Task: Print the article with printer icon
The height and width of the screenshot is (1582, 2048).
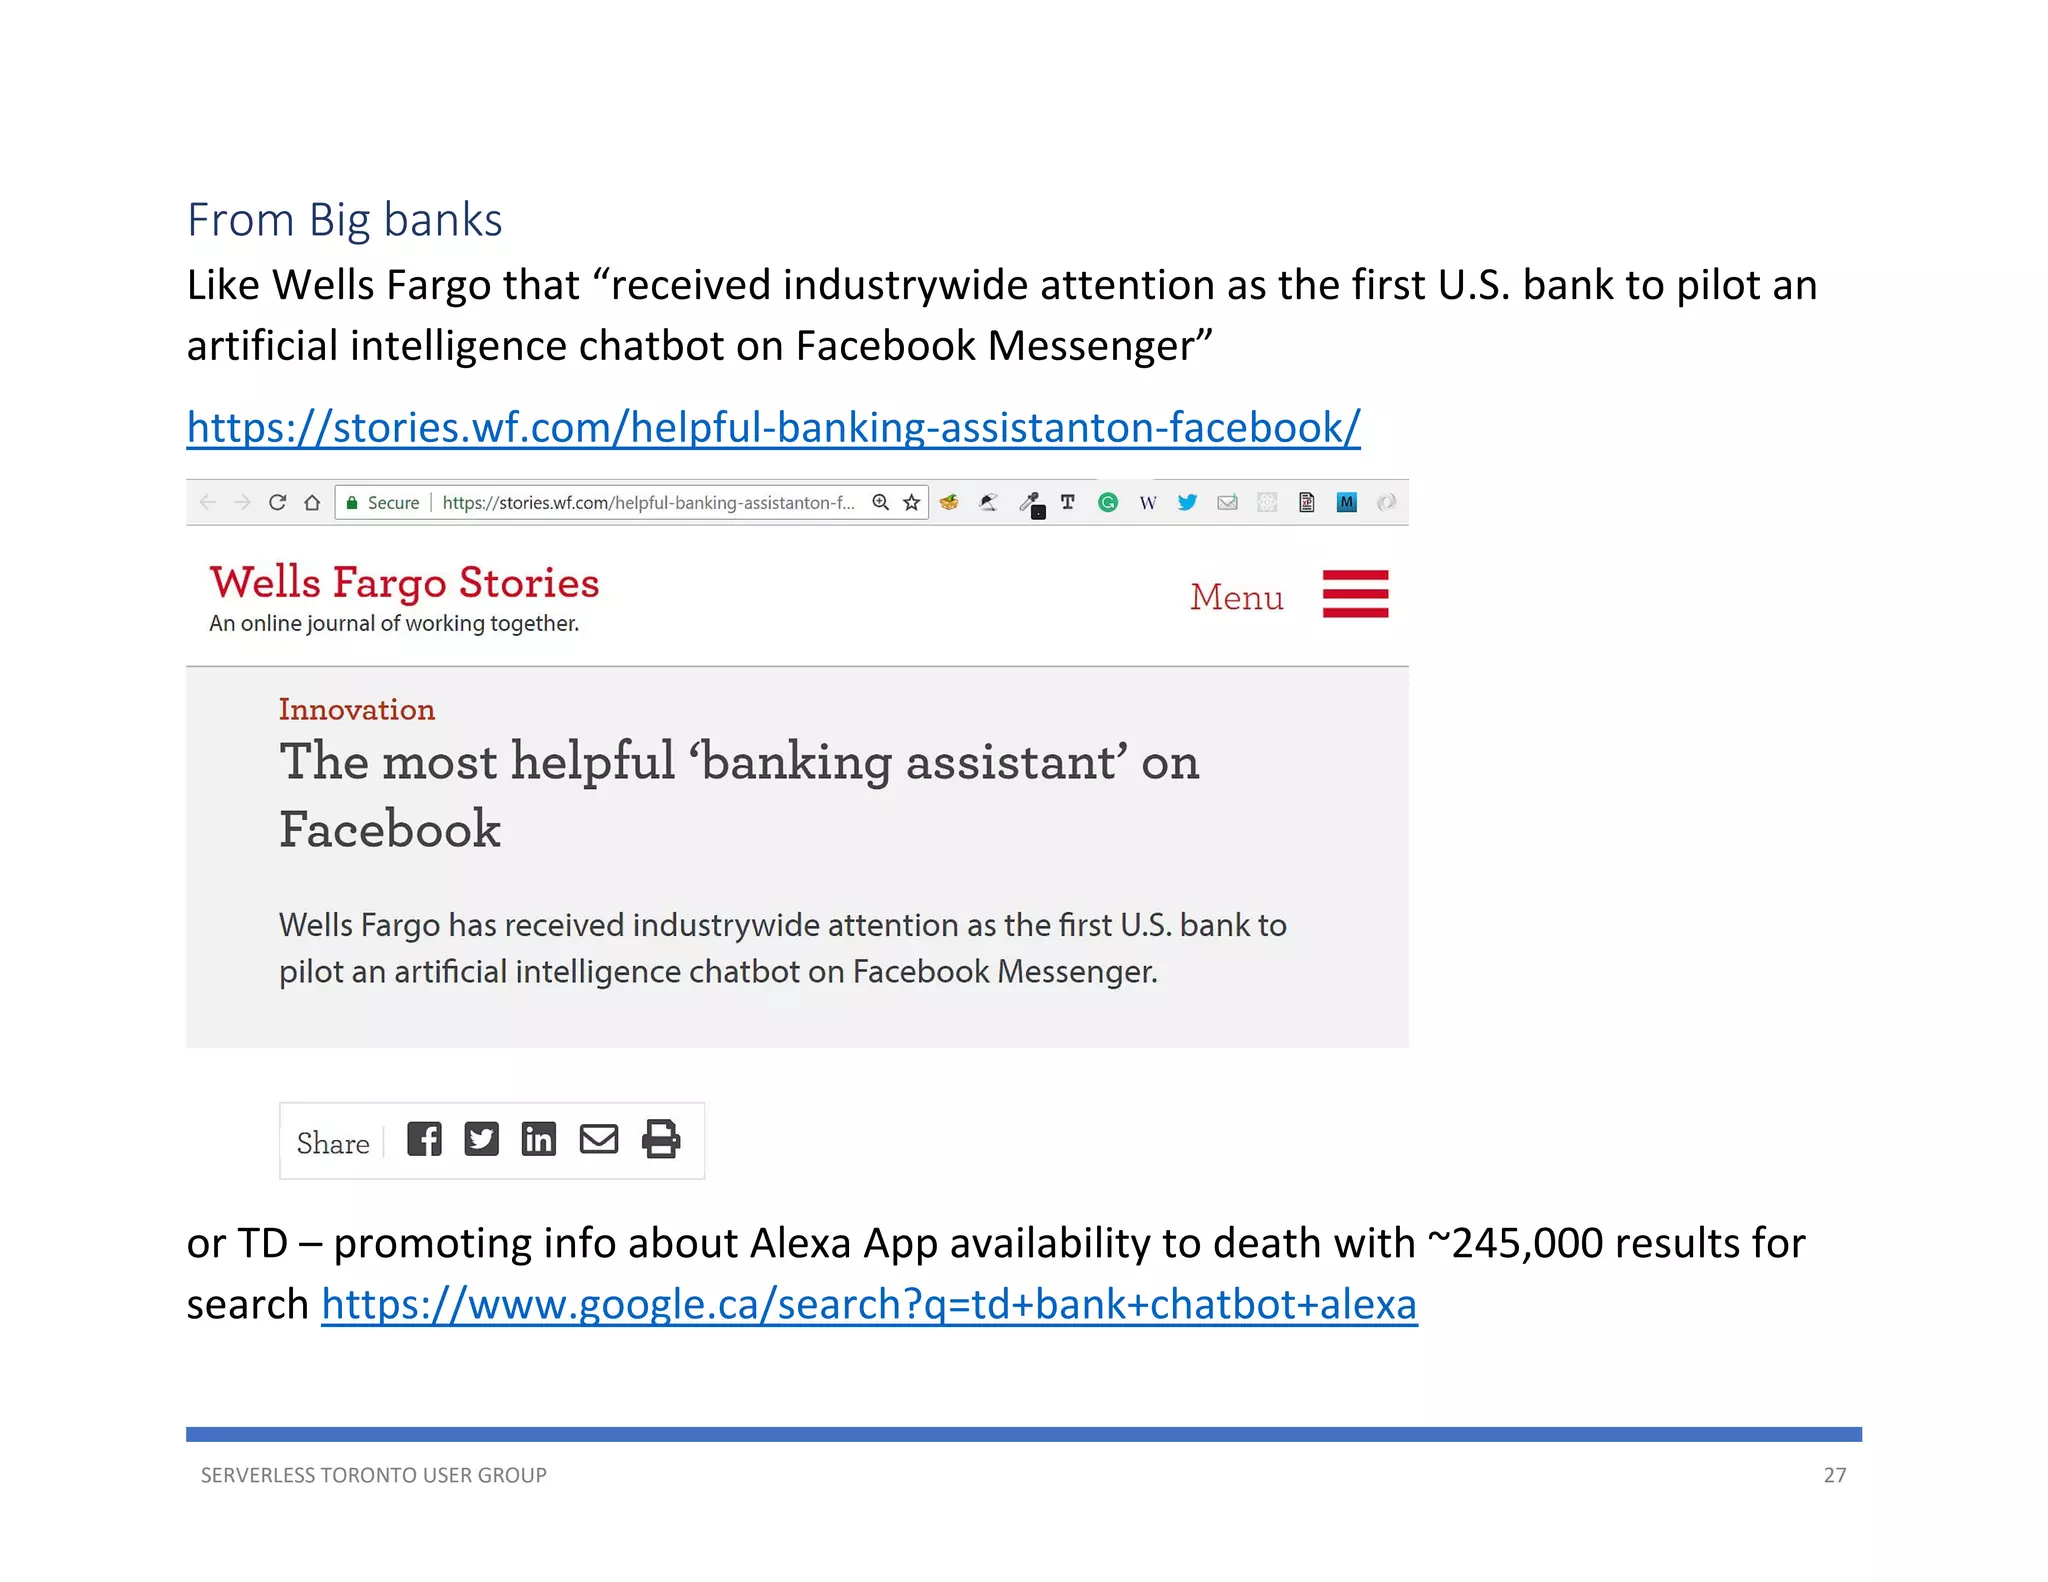Action: (661, 1139)
